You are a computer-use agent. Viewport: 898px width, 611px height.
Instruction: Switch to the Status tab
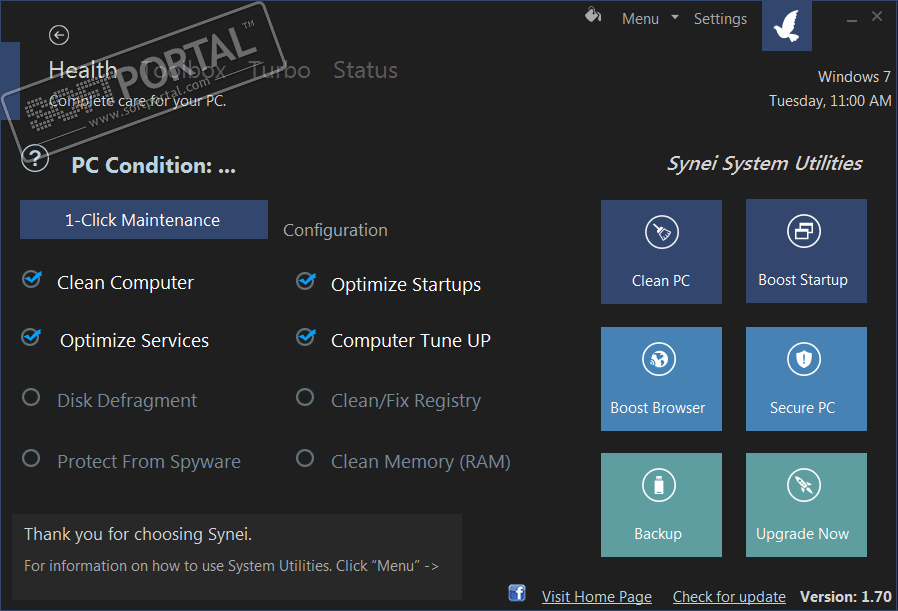[365, 70]
